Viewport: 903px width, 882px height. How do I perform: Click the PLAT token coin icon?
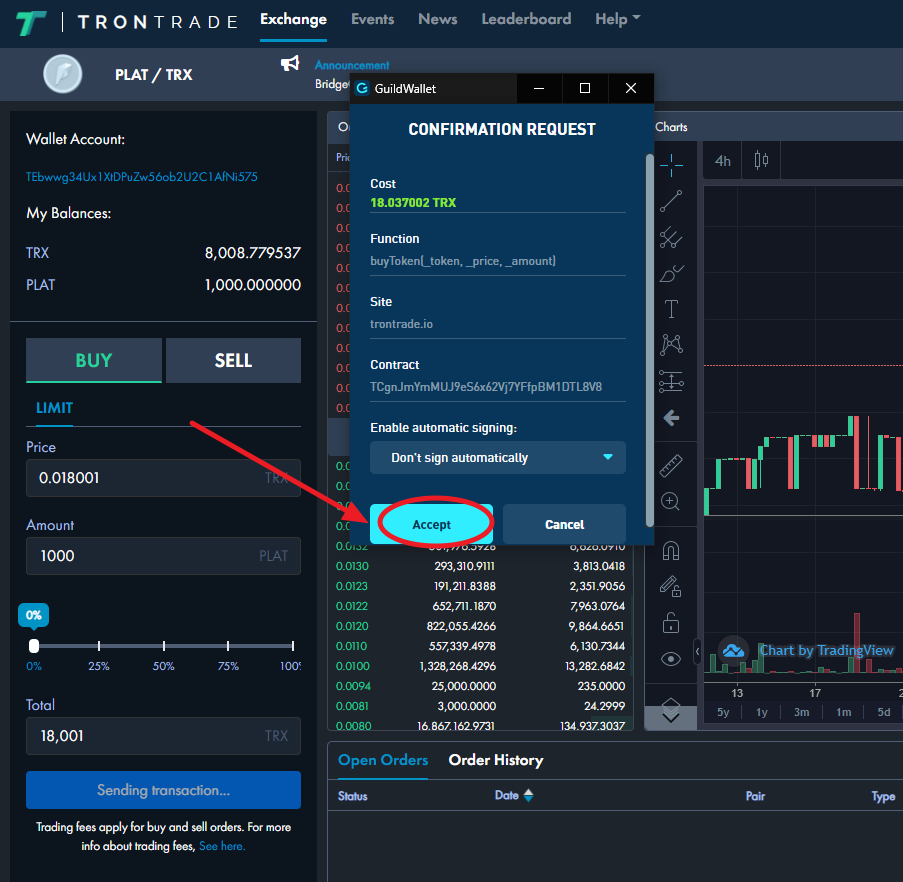pos(63,74)
